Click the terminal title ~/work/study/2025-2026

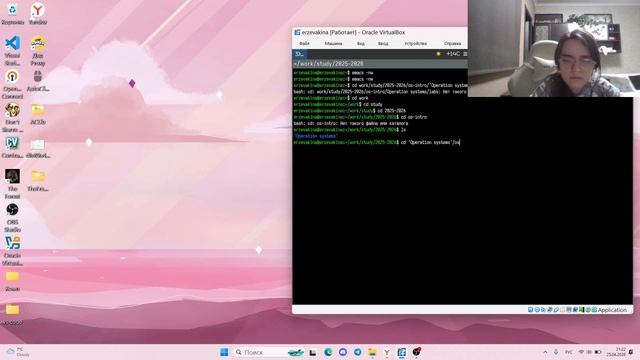point(329,64)
